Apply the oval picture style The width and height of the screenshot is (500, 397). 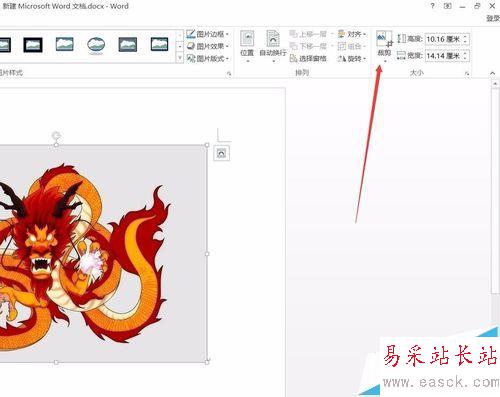(96, 45)
